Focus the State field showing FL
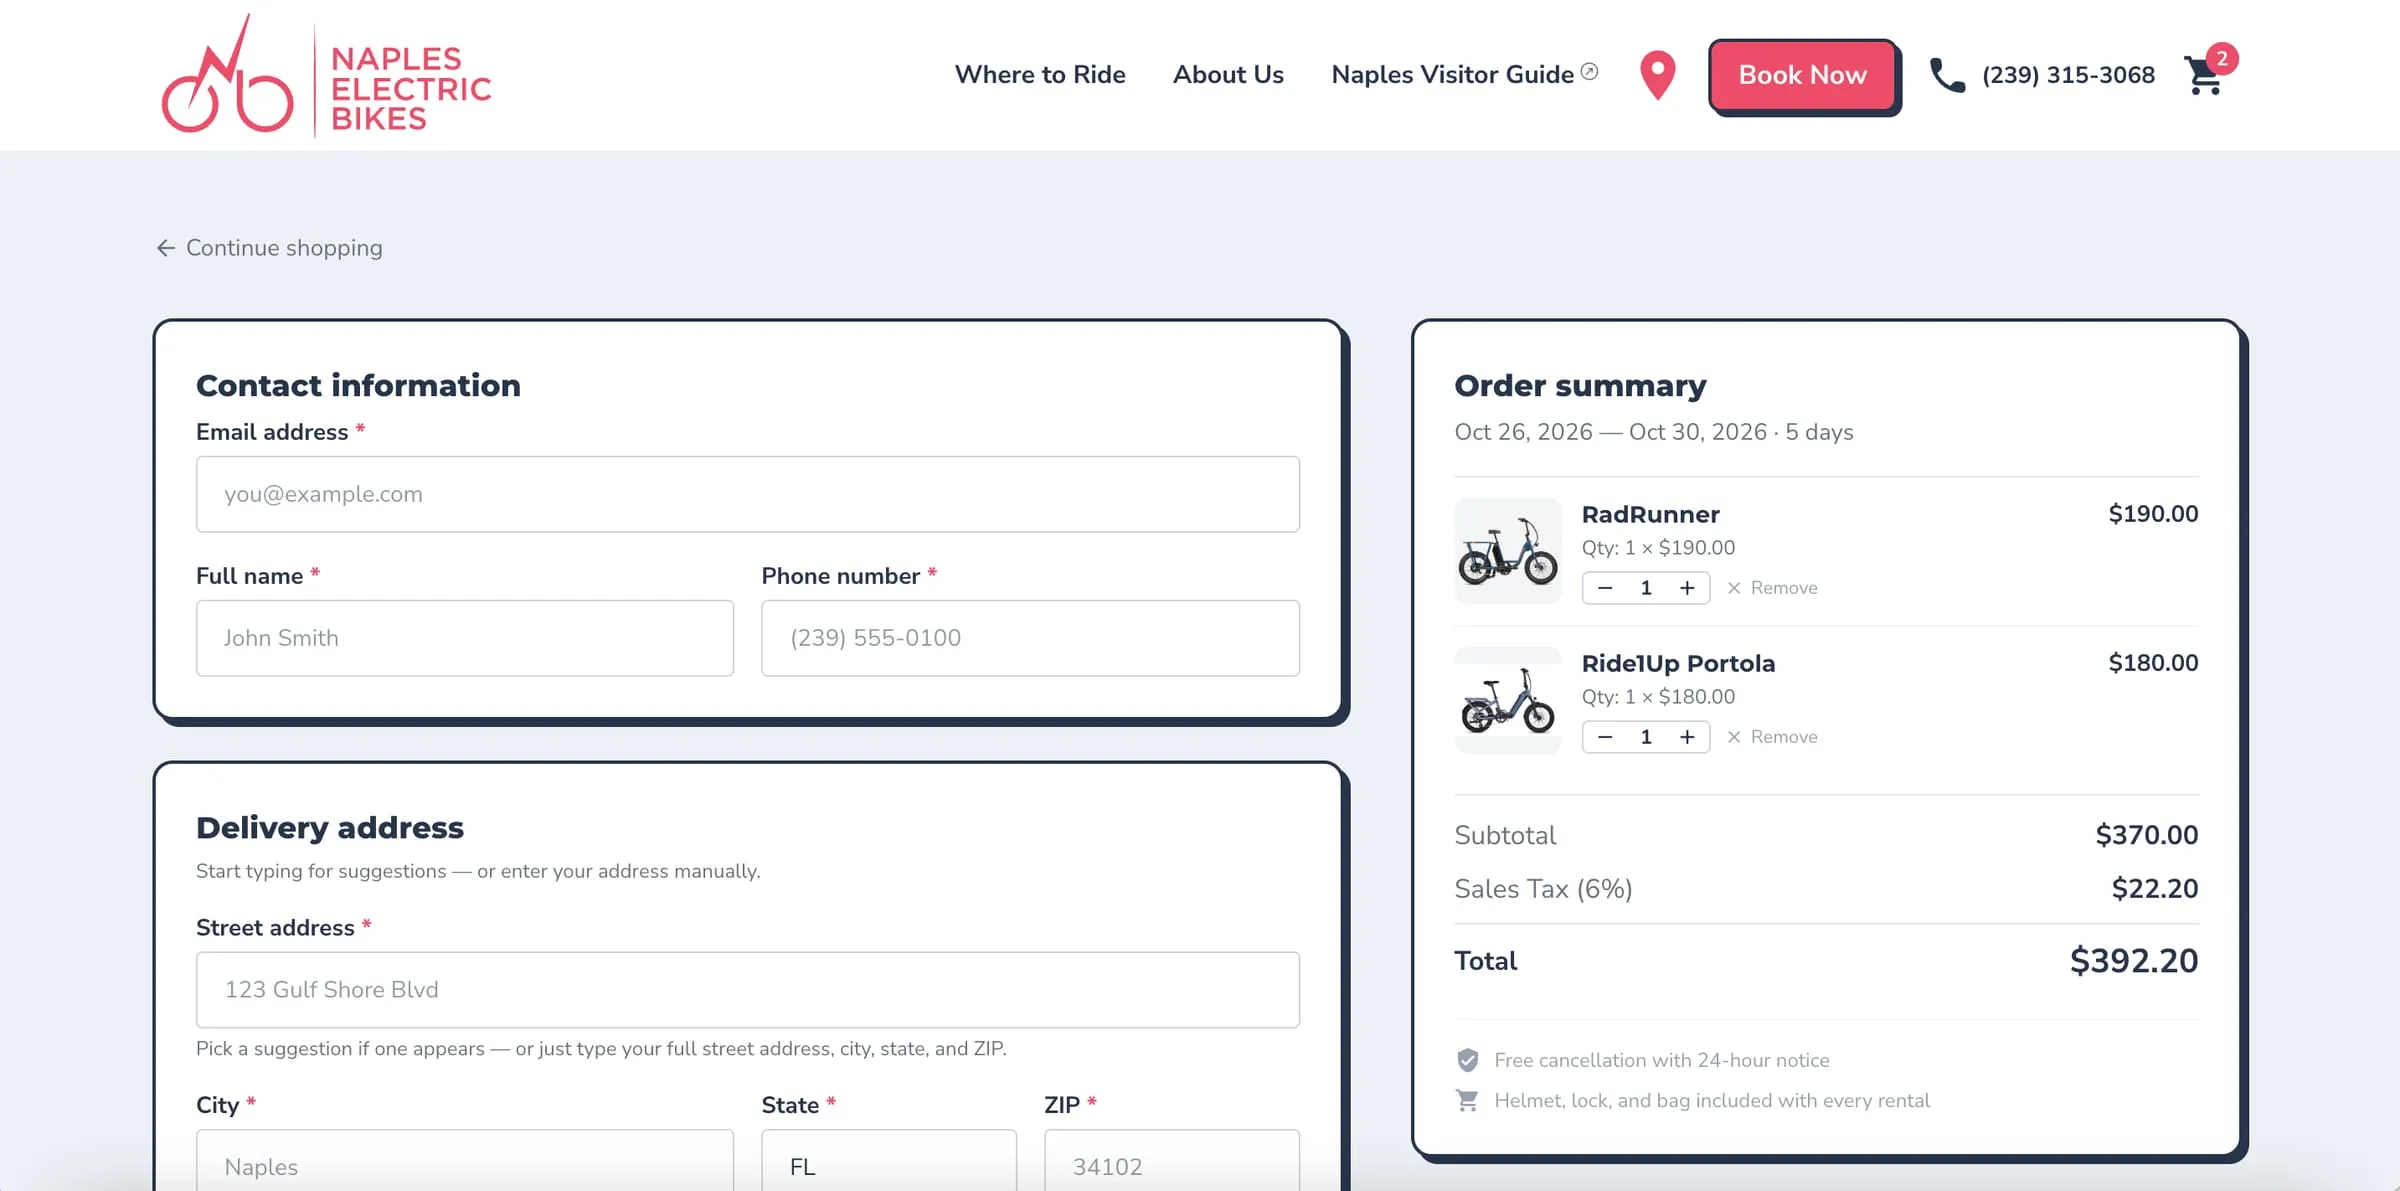2400x1191 pixels. tap(889, 1162)
